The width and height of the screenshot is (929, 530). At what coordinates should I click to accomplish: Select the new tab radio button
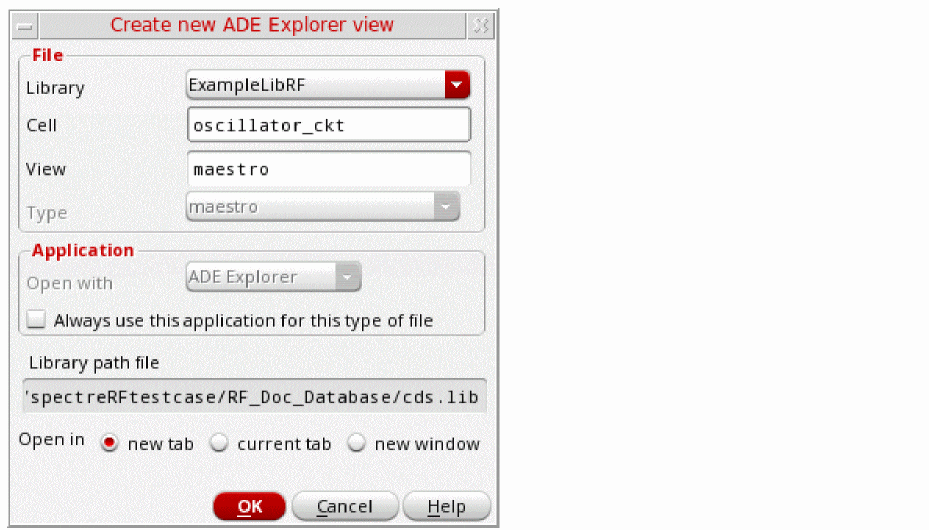coord(110,443)
